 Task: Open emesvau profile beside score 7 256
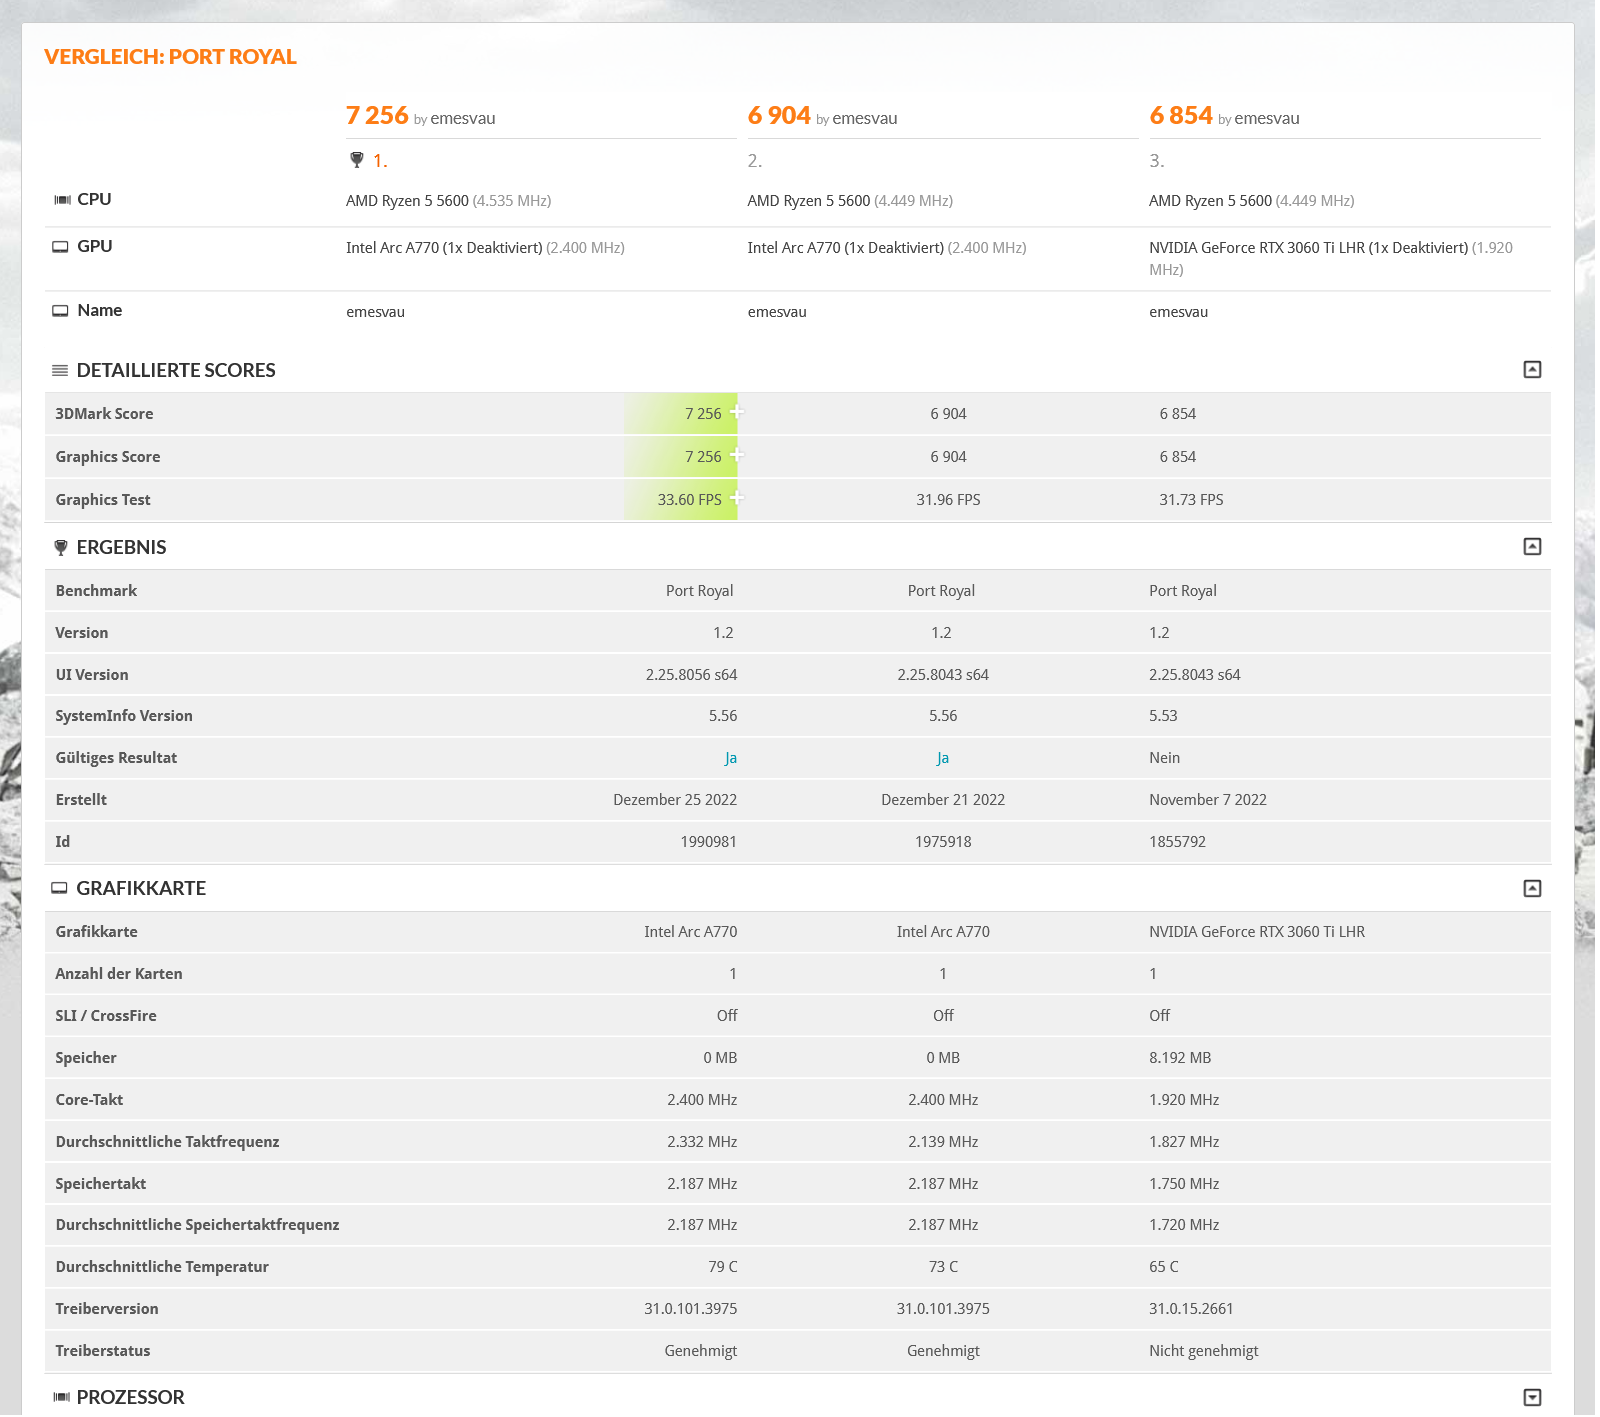pos(463,119)
